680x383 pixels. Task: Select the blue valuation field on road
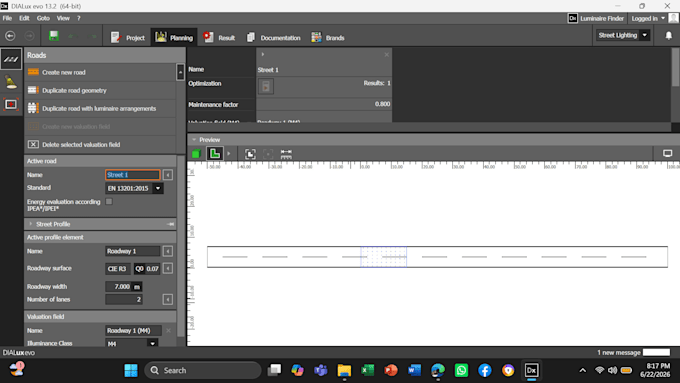click(x=384, y=257)
